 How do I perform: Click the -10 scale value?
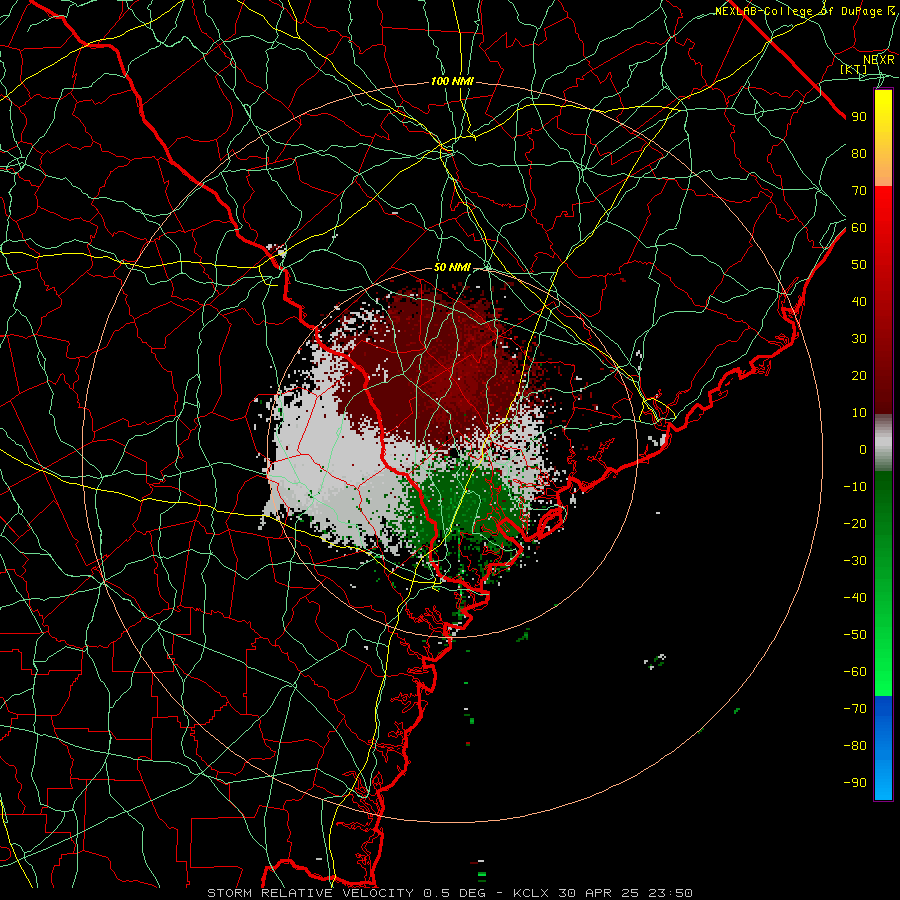coord(855,487)
